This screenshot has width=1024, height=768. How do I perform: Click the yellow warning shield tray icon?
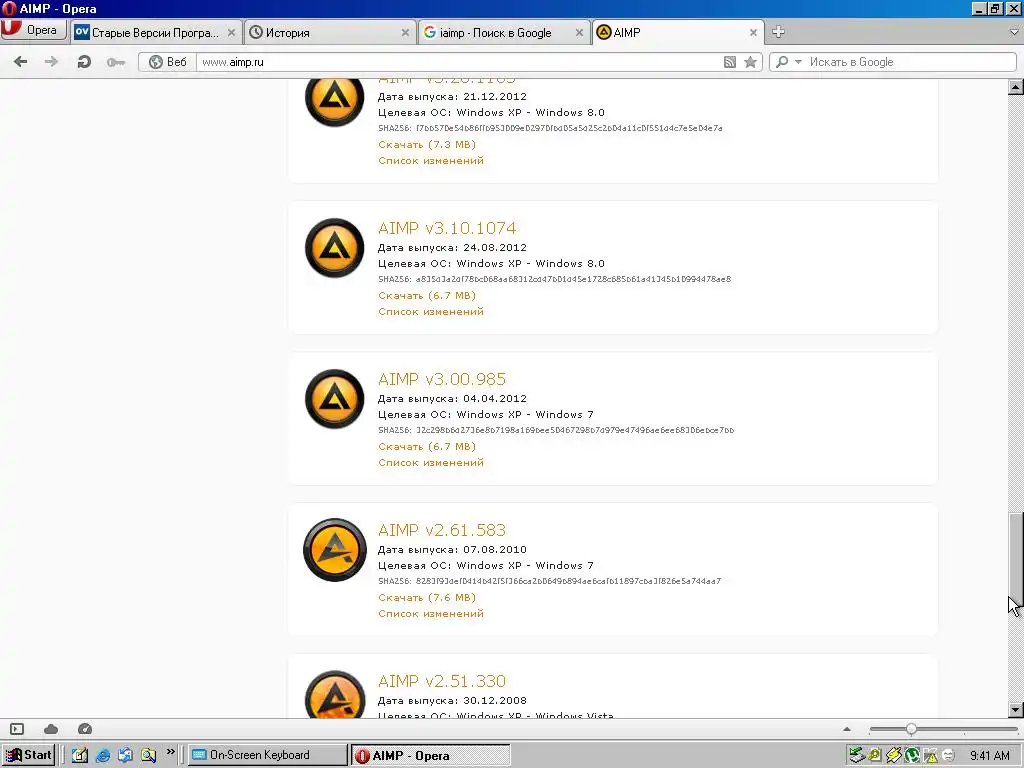pyautogui.click(x=930, y=756)
